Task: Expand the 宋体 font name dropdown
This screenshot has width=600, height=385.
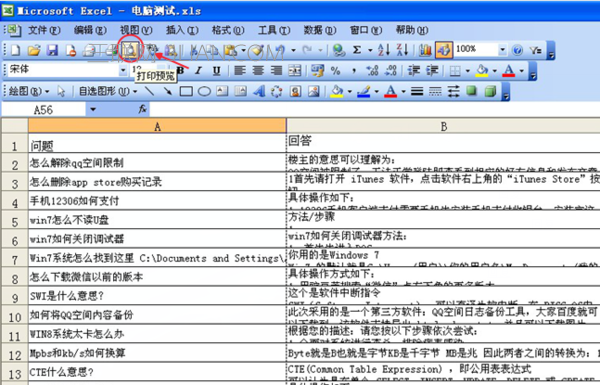Action: coord(123,70)
